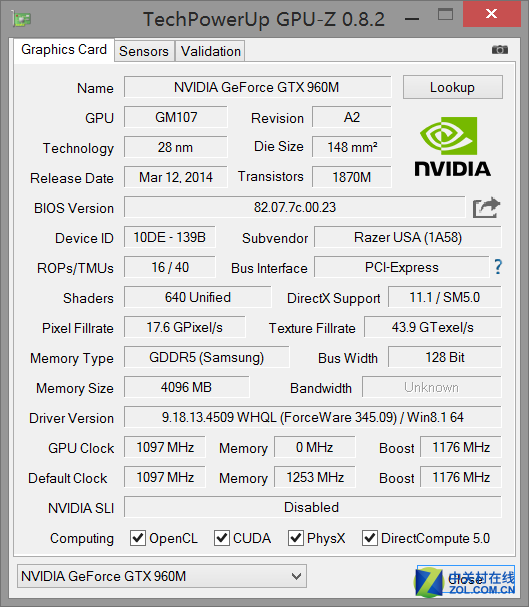Click the Bus Interface question mark
The width and height of the screenshot is (529, 607).
pyautogui.click(x=498, y=267)
